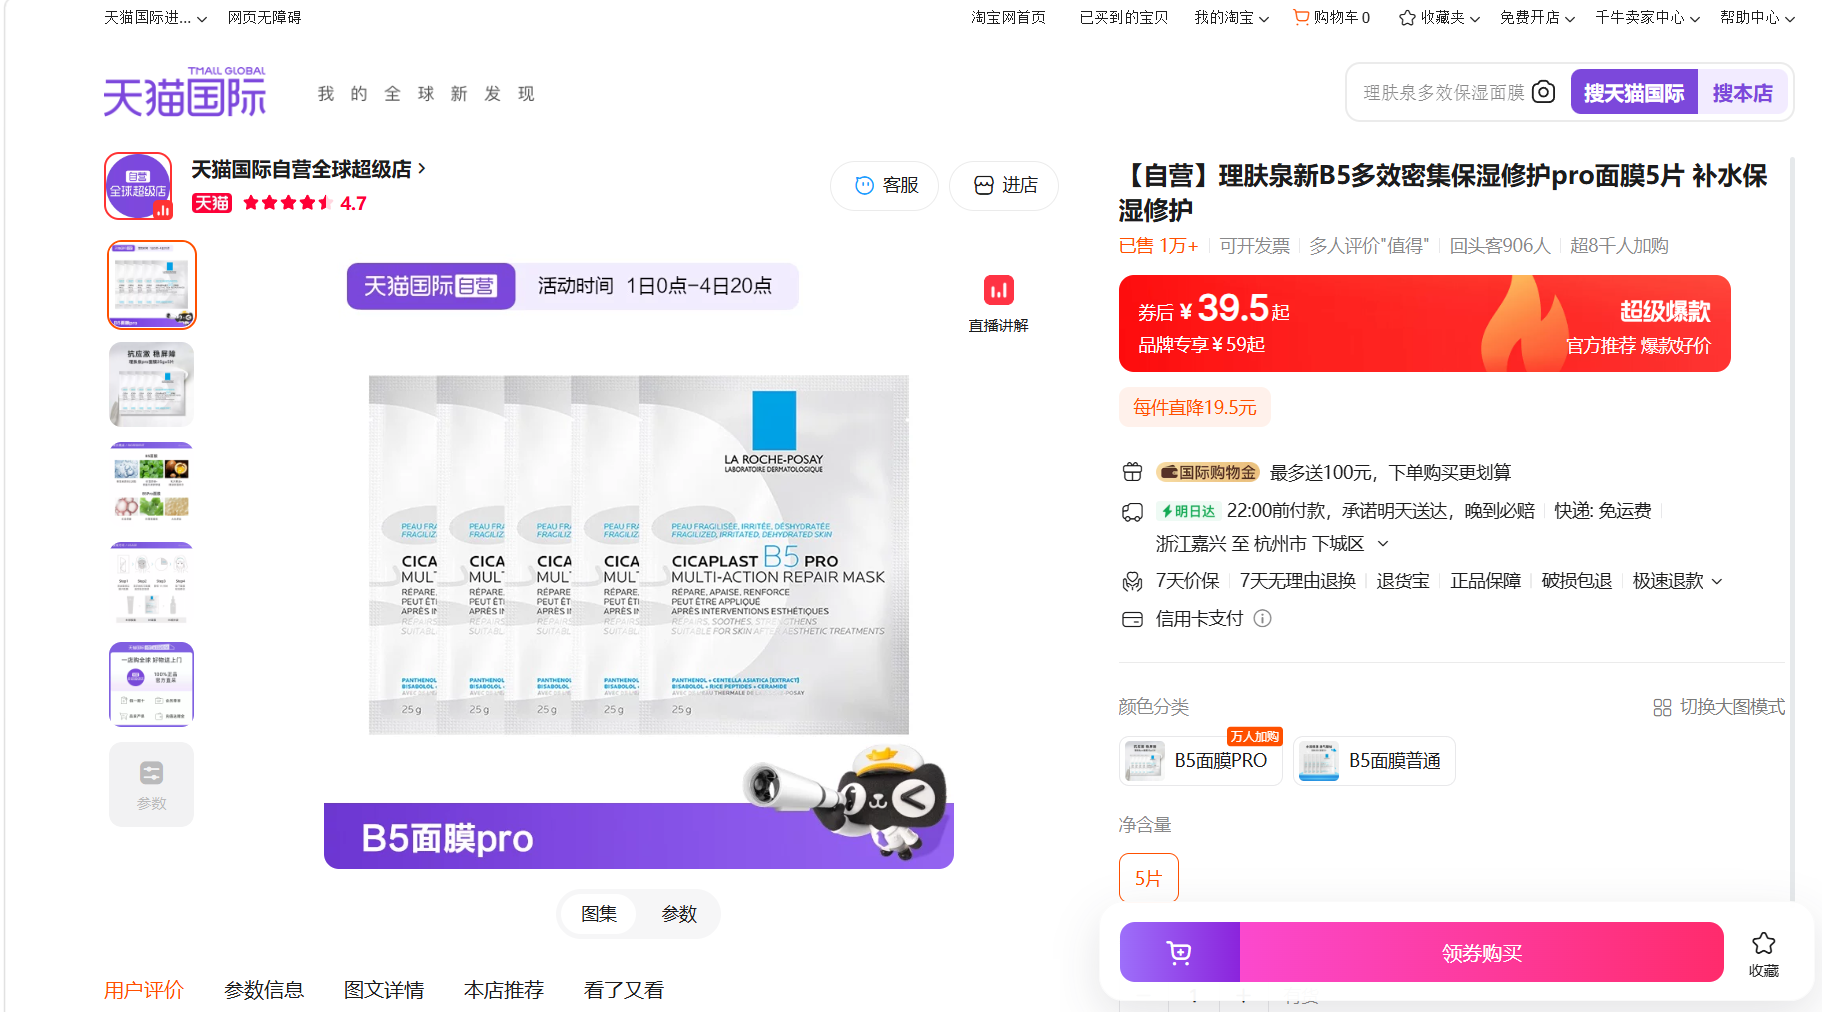Switch to the 图集 gallery tab

click(599, 914)
